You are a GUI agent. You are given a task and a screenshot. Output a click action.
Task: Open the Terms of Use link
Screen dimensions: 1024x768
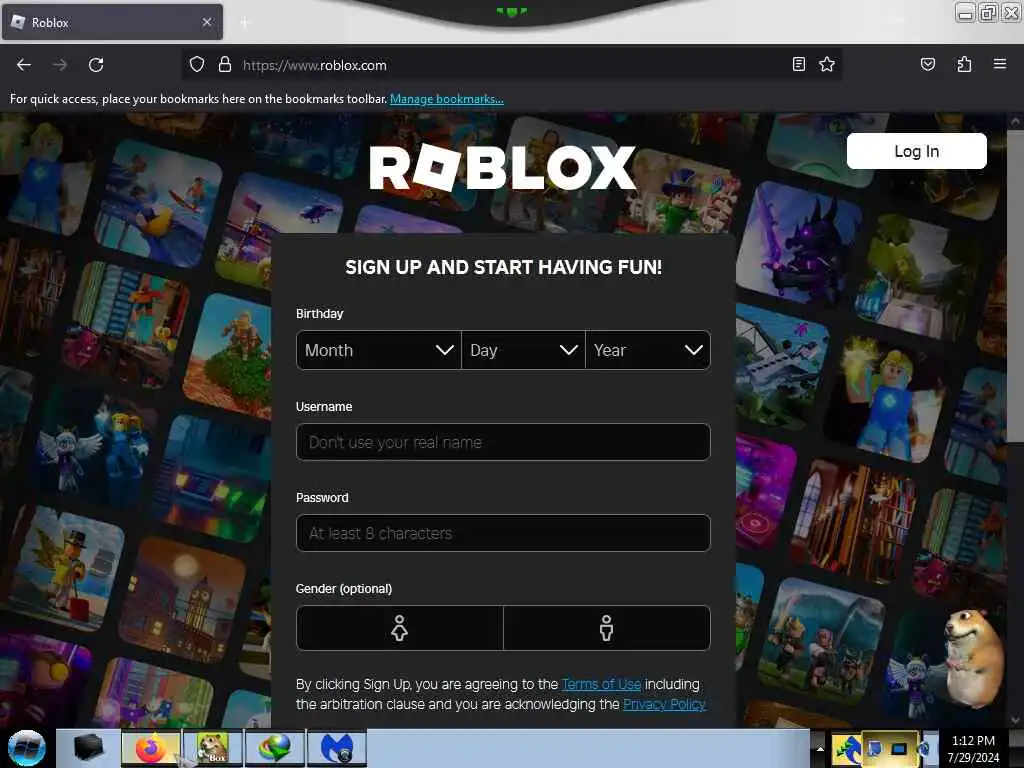[x=601, y=684]
